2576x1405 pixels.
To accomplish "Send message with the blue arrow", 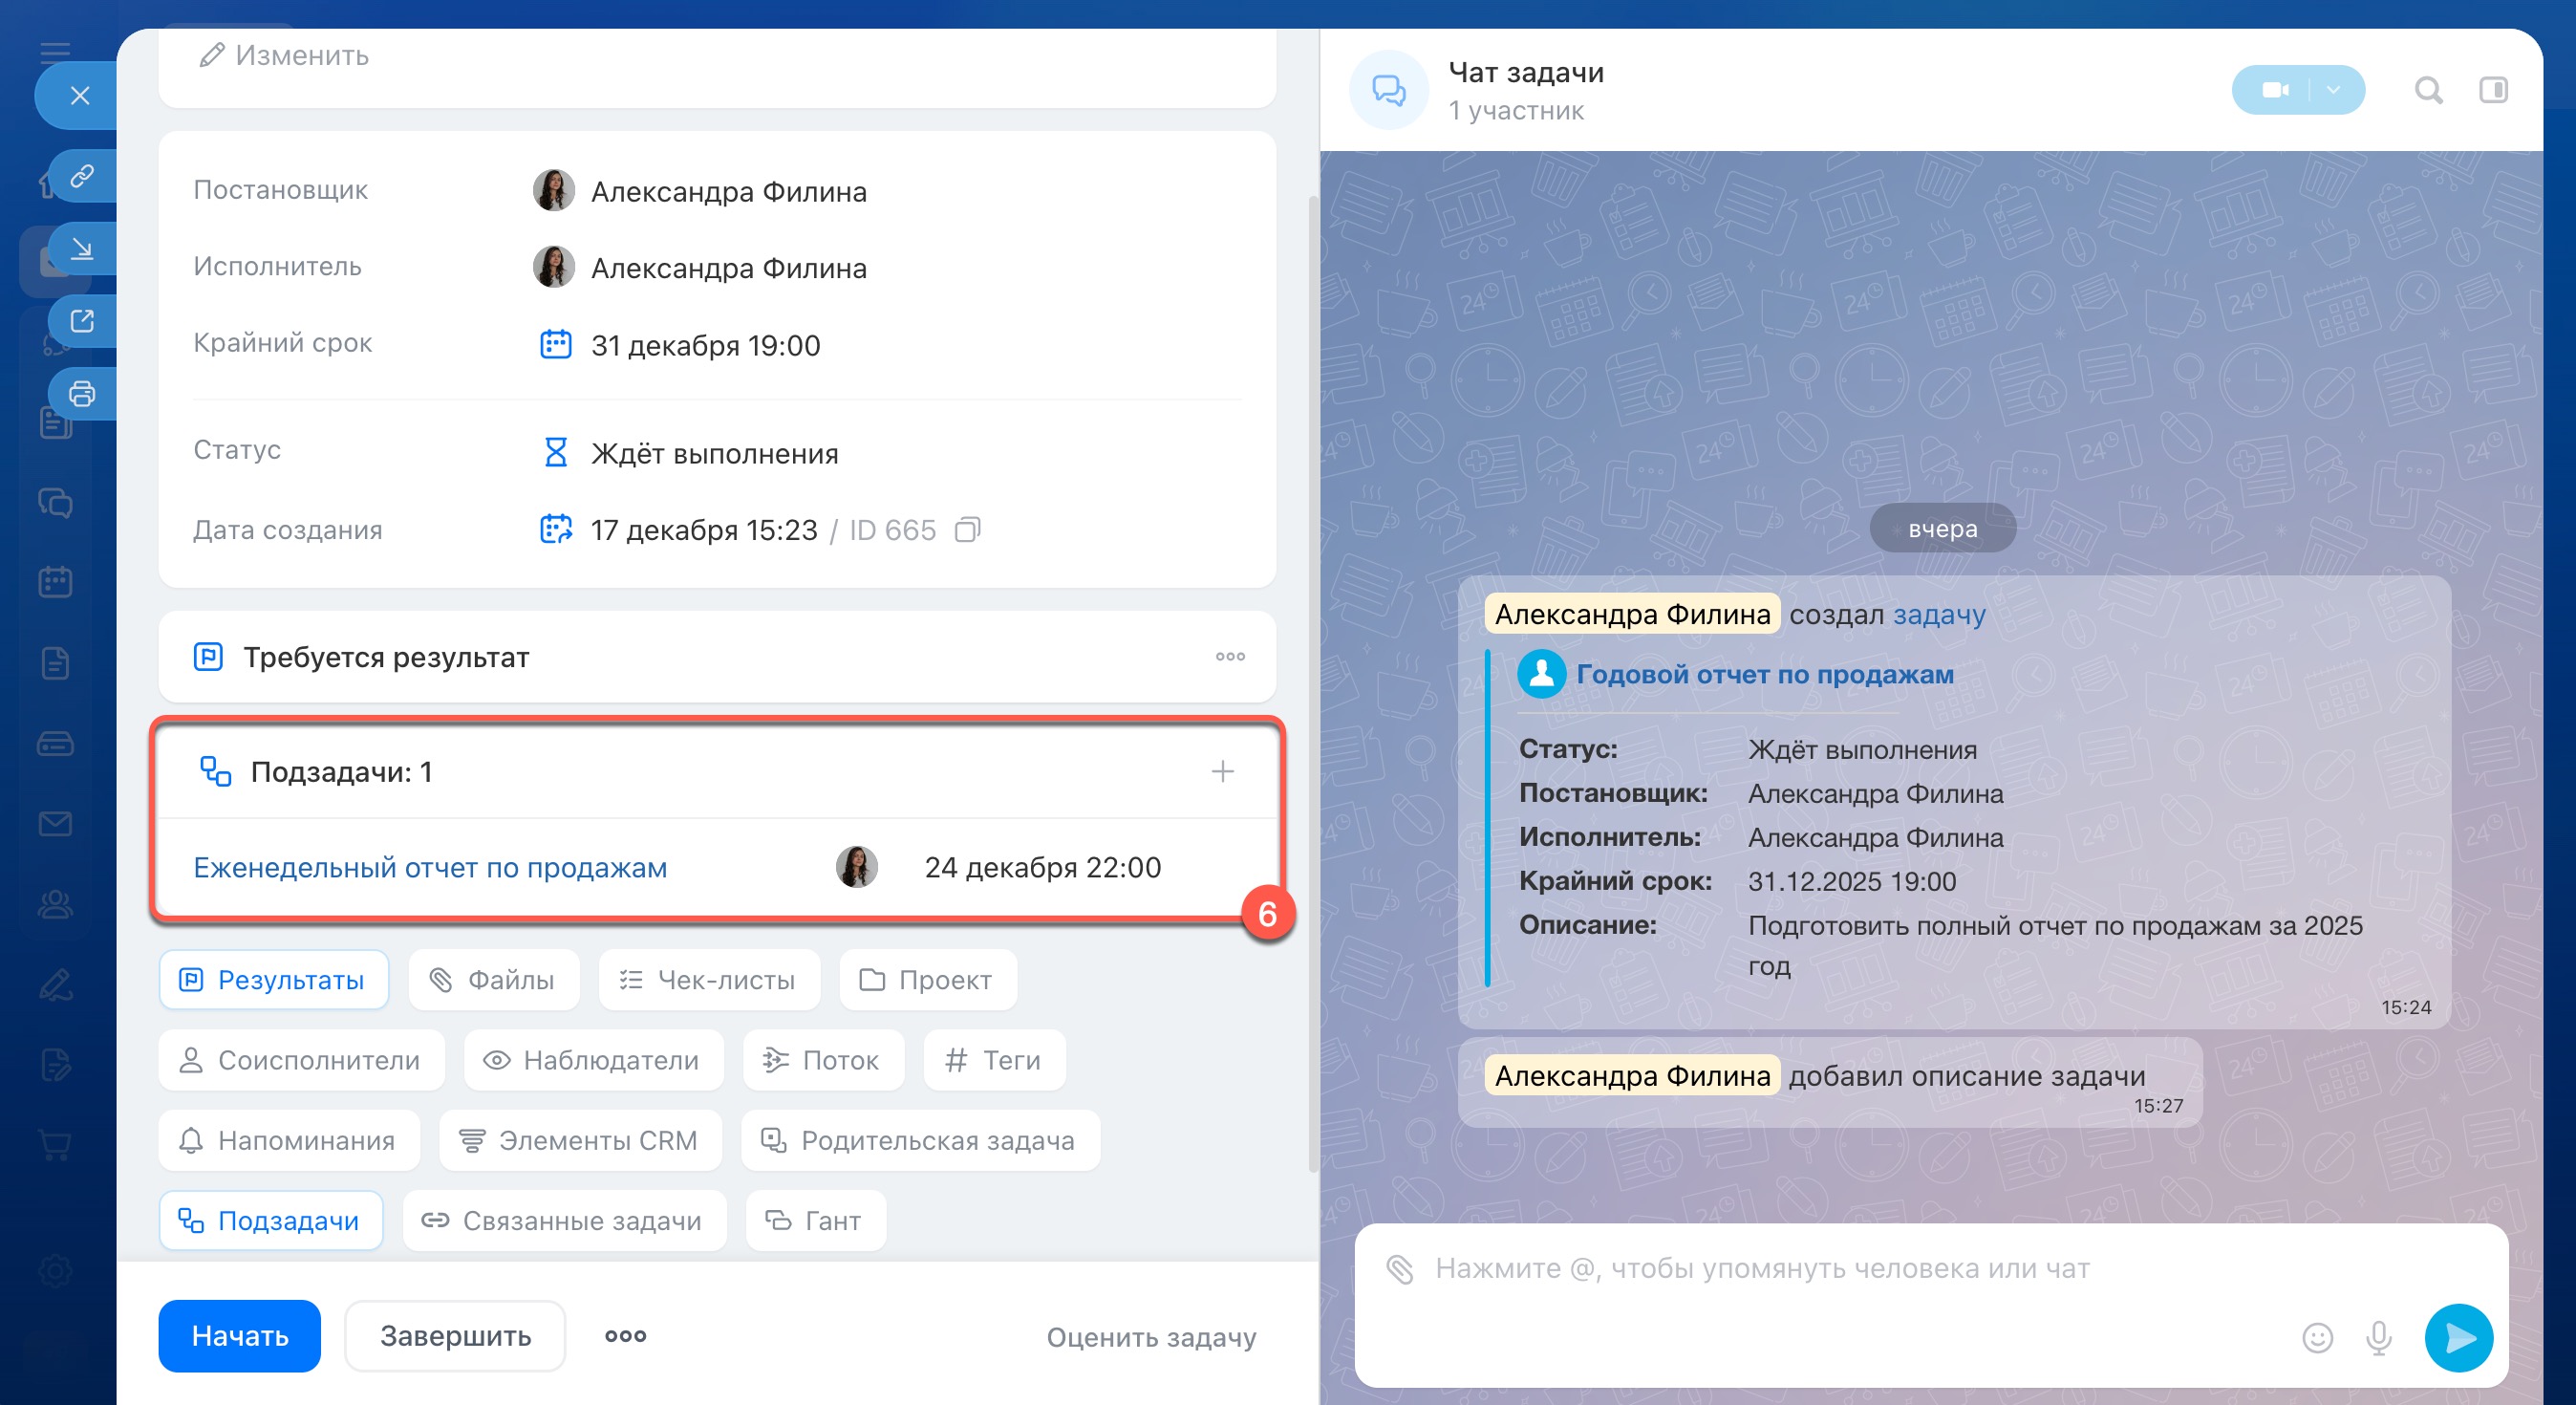I will coord(2458,1338).
